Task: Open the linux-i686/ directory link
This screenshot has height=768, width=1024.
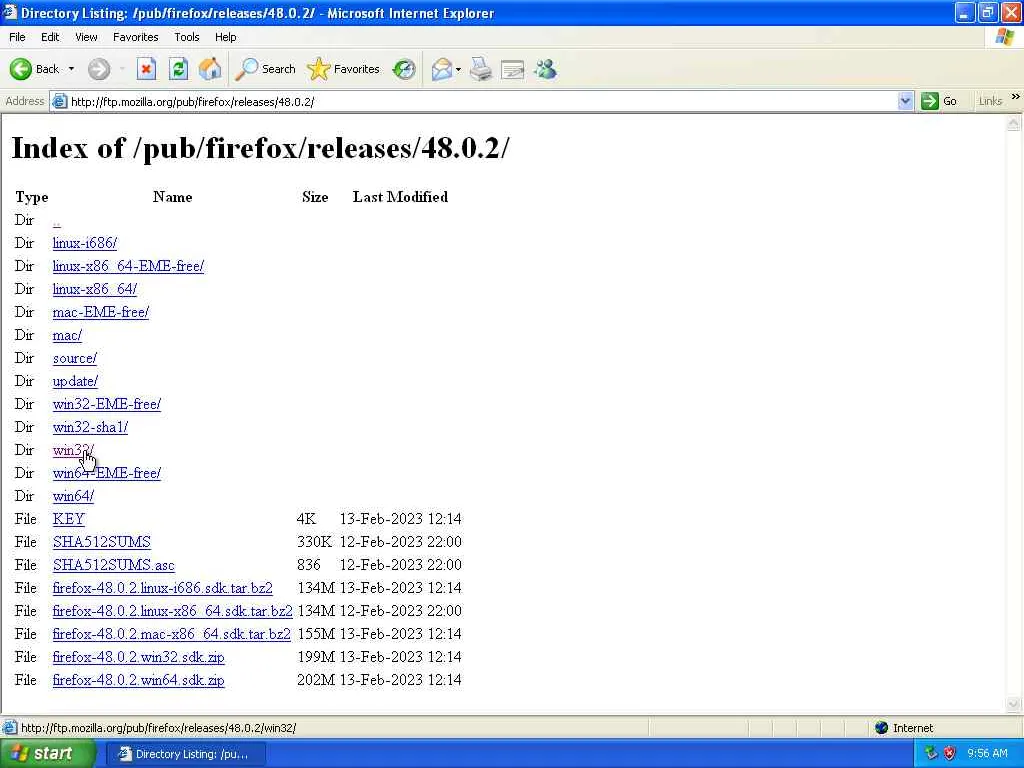Action: 85,244
